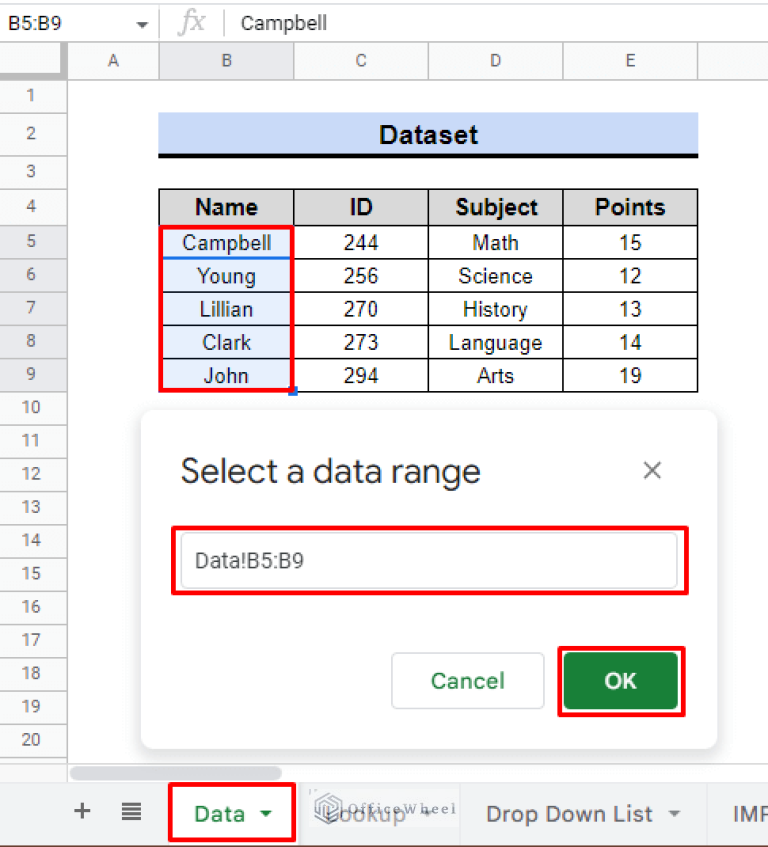Close the Select a data range dialog
The width and height of the screenshot is (768, 847).
tap(652, 470)
